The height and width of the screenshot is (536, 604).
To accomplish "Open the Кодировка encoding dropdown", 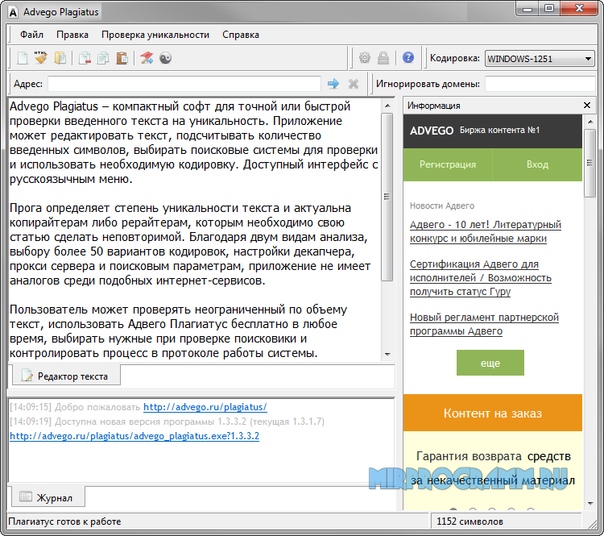I will (x=539, y=59).
